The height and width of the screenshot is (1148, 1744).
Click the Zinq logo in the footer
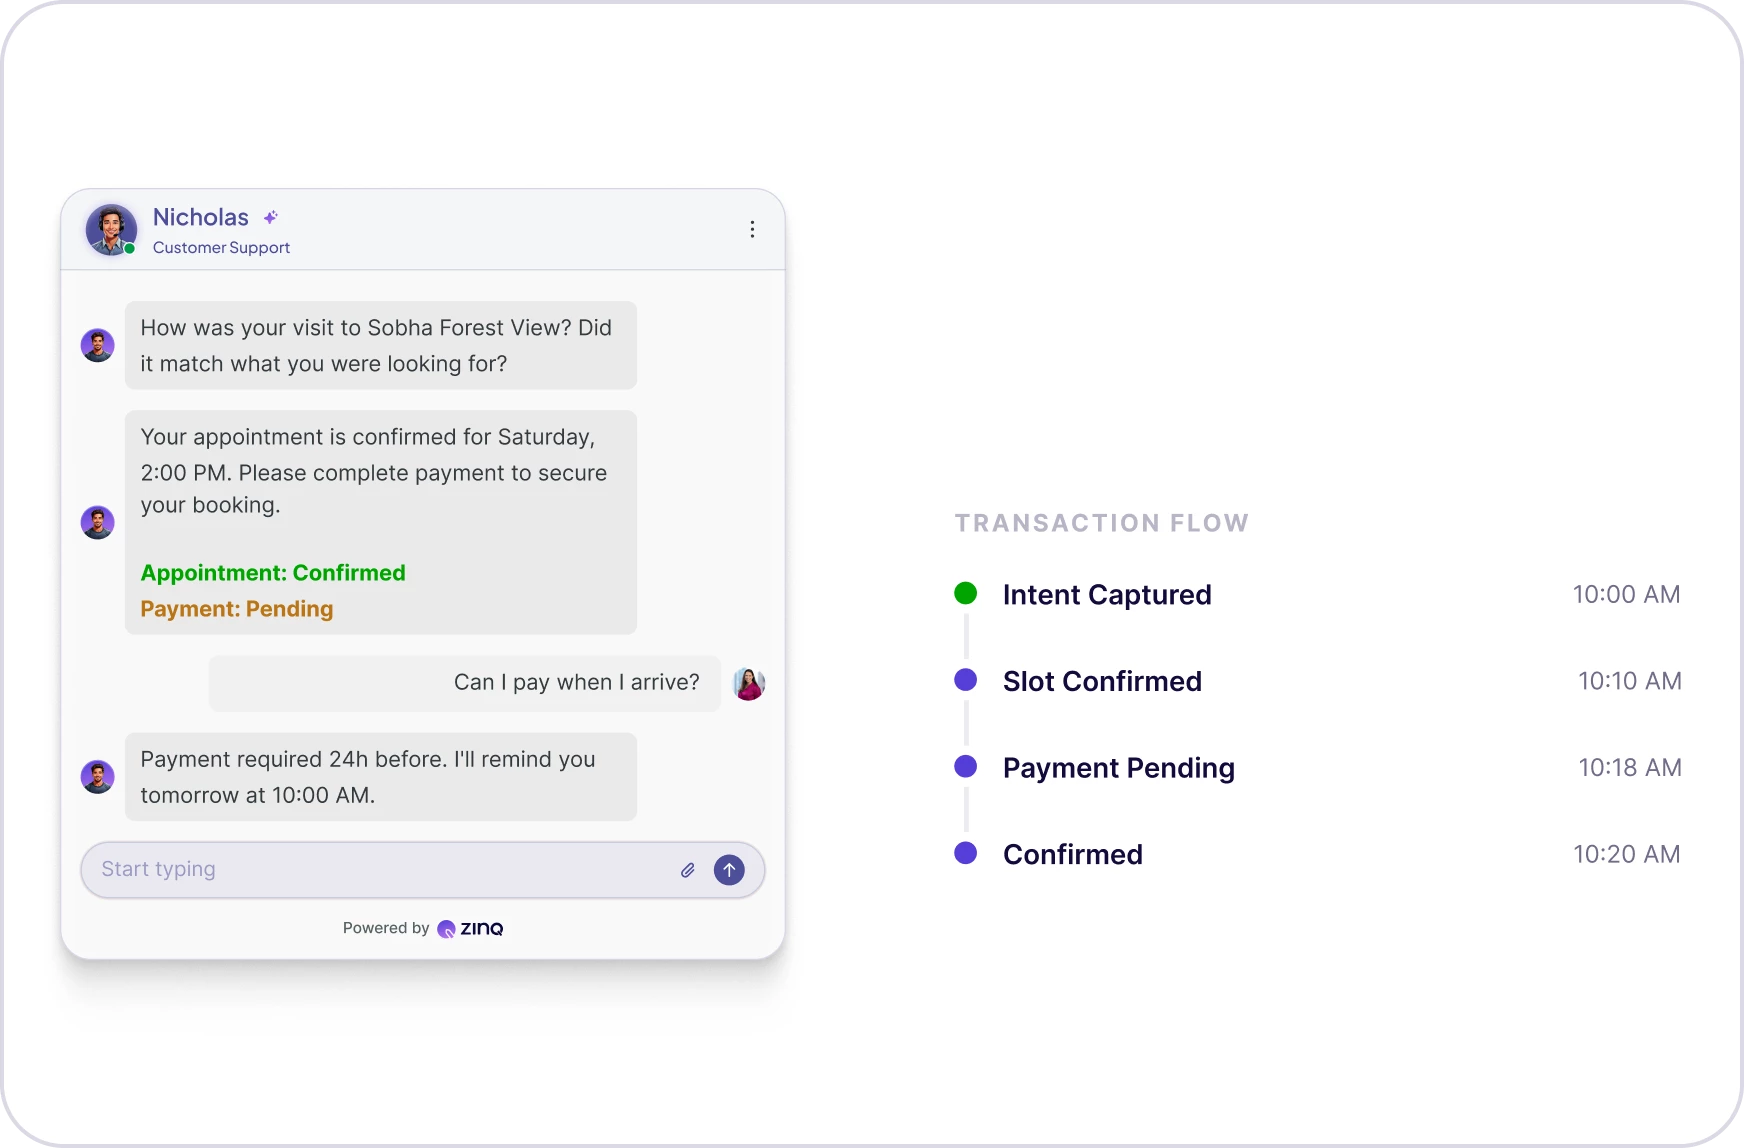471,929
